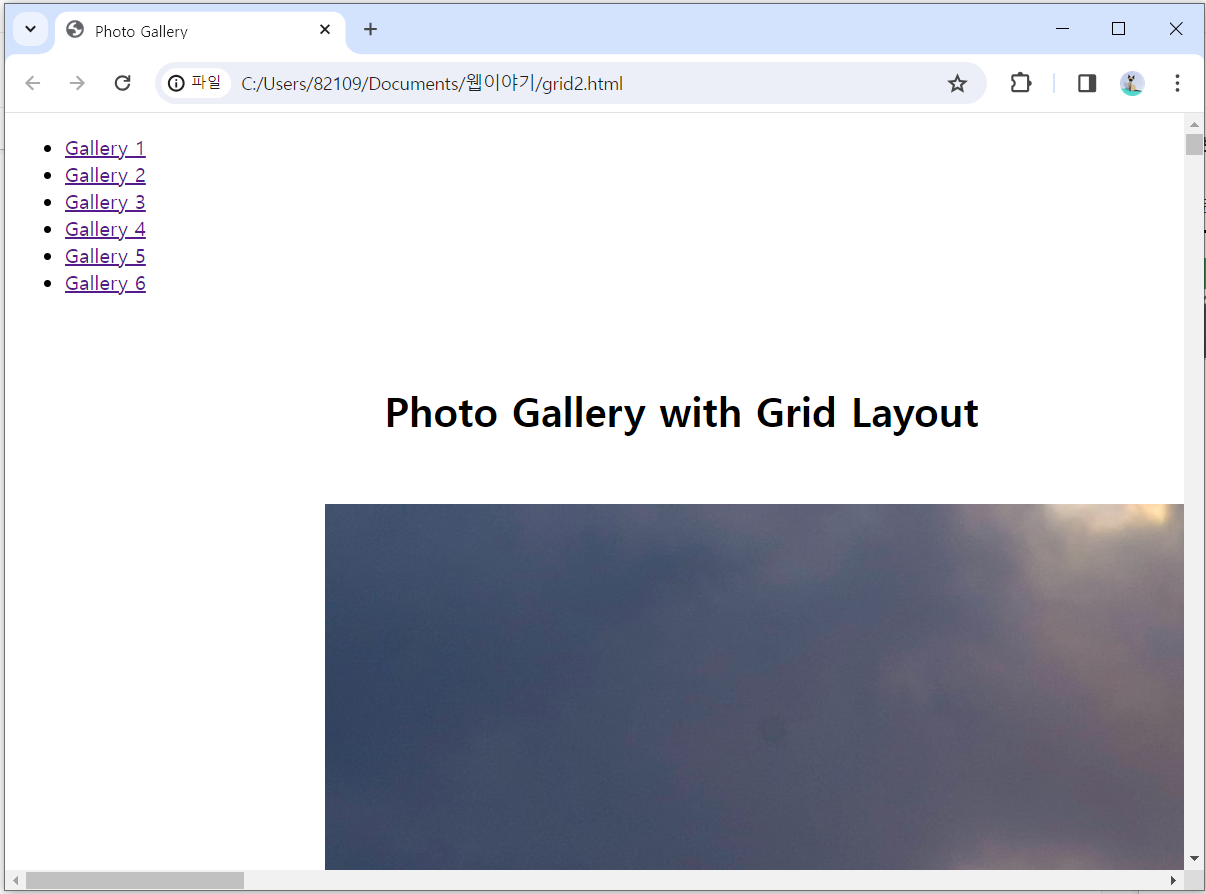The width and height of the screenshot is (1206, 894).
Task: Click the Photo Gallery with Grid Layout heading
Action: pyautogui.click(x=682, y=412)
